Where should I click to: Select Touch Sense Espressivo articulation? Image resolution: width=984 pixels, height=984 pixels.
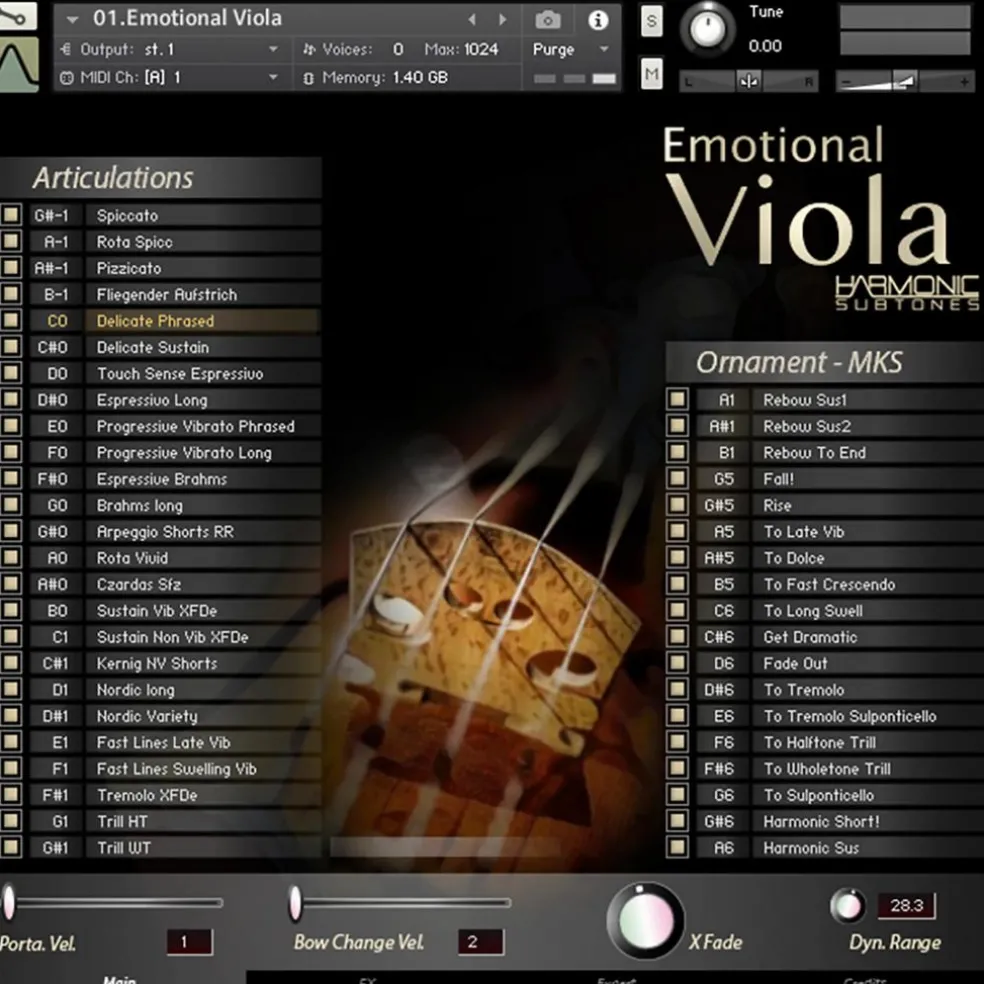click(203, 373)
